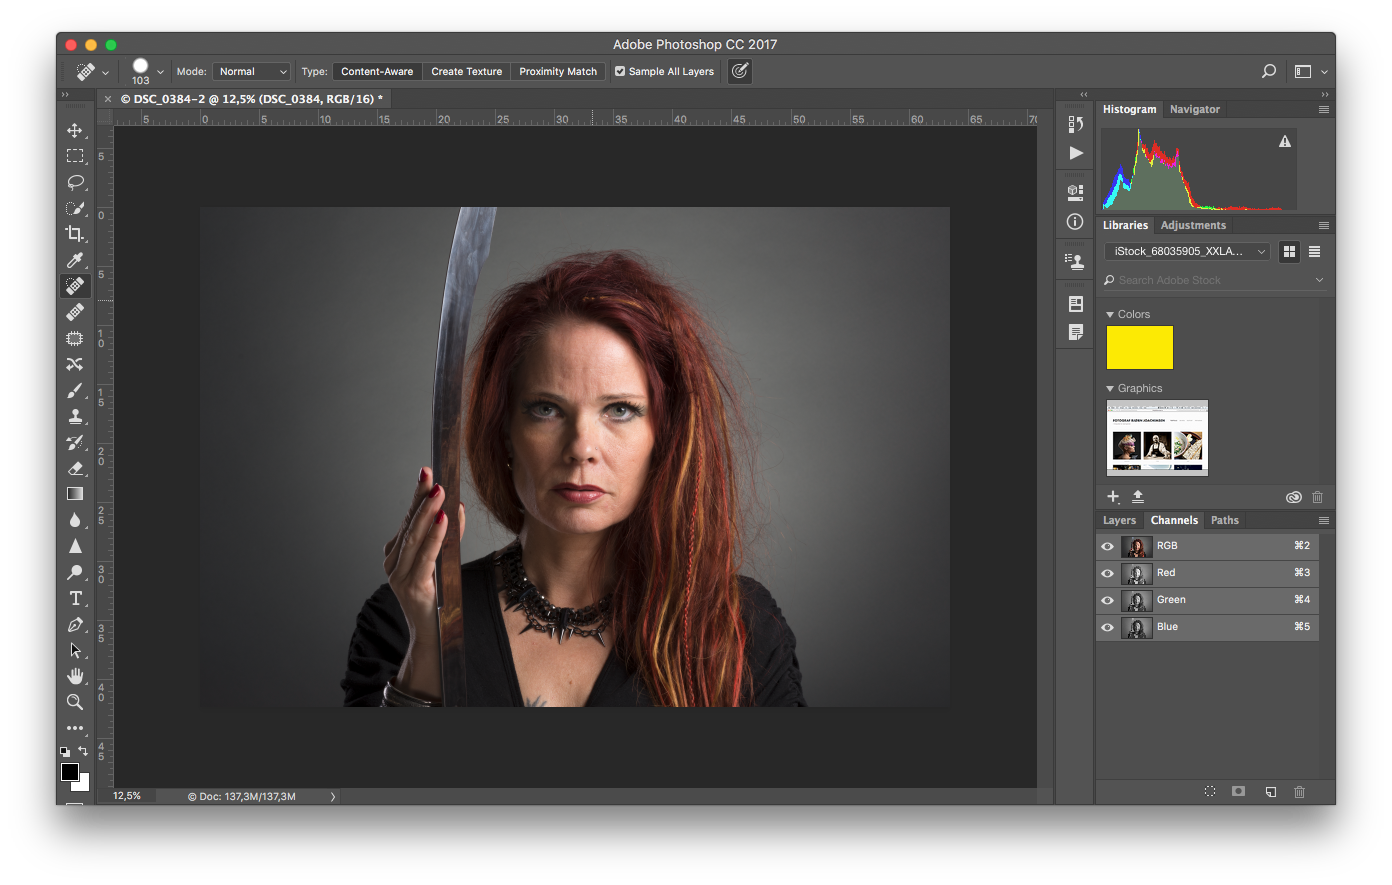The height and width of the screenshot is (885, 1392).
Task: Select the Eyedropper tool
Action: [x=75, y=260]
